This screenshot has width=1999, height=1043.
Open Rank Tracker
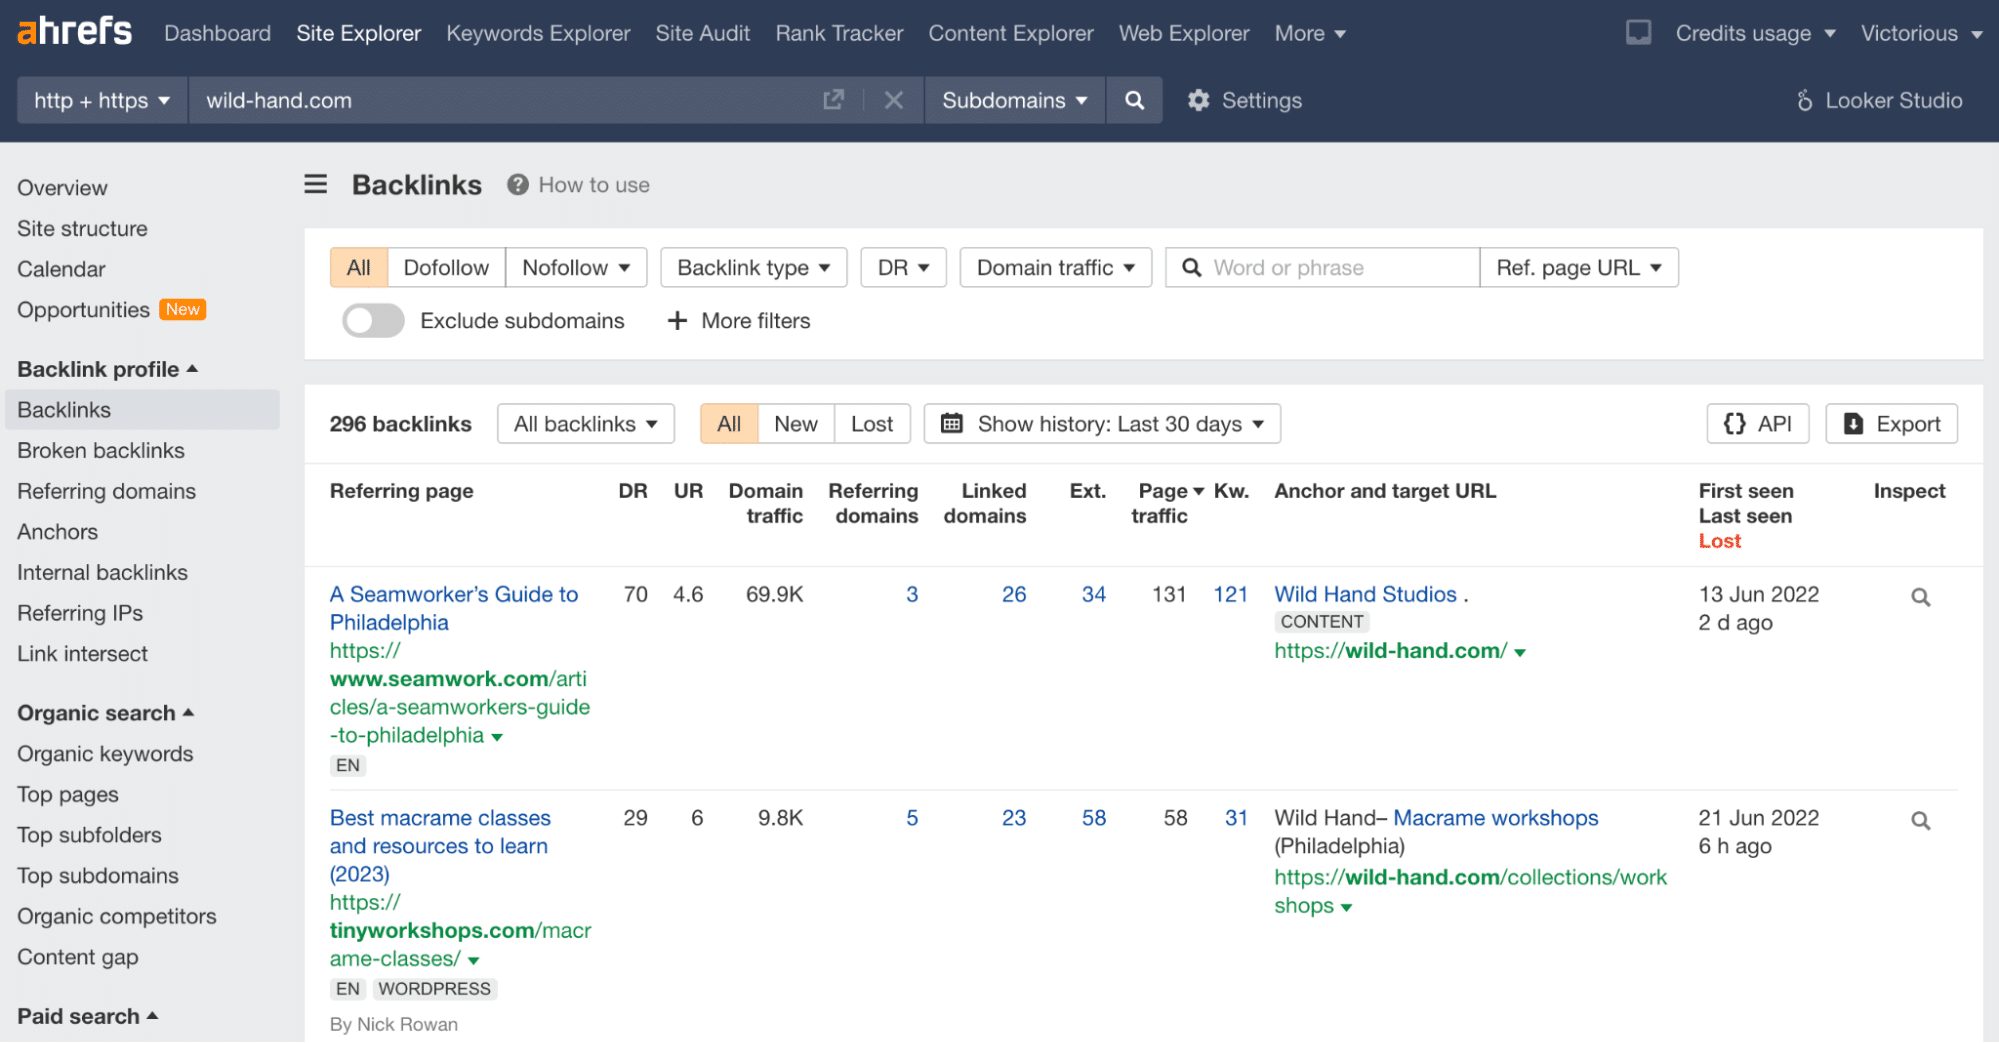coord(839,33)
